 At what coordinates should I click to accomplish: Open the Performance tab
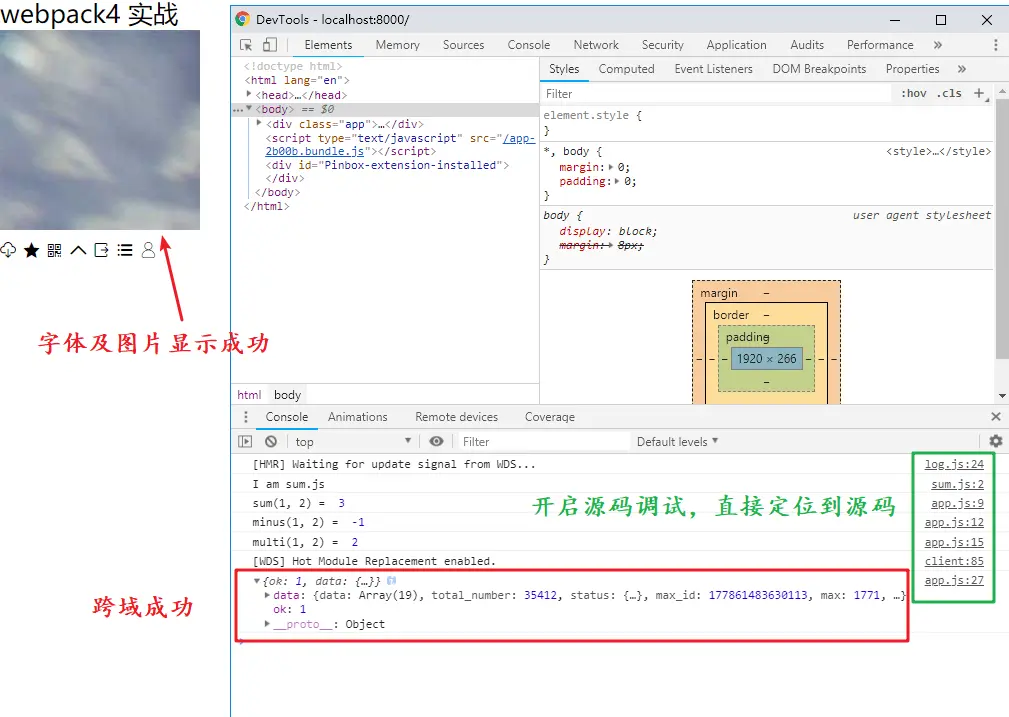point(880,45)
